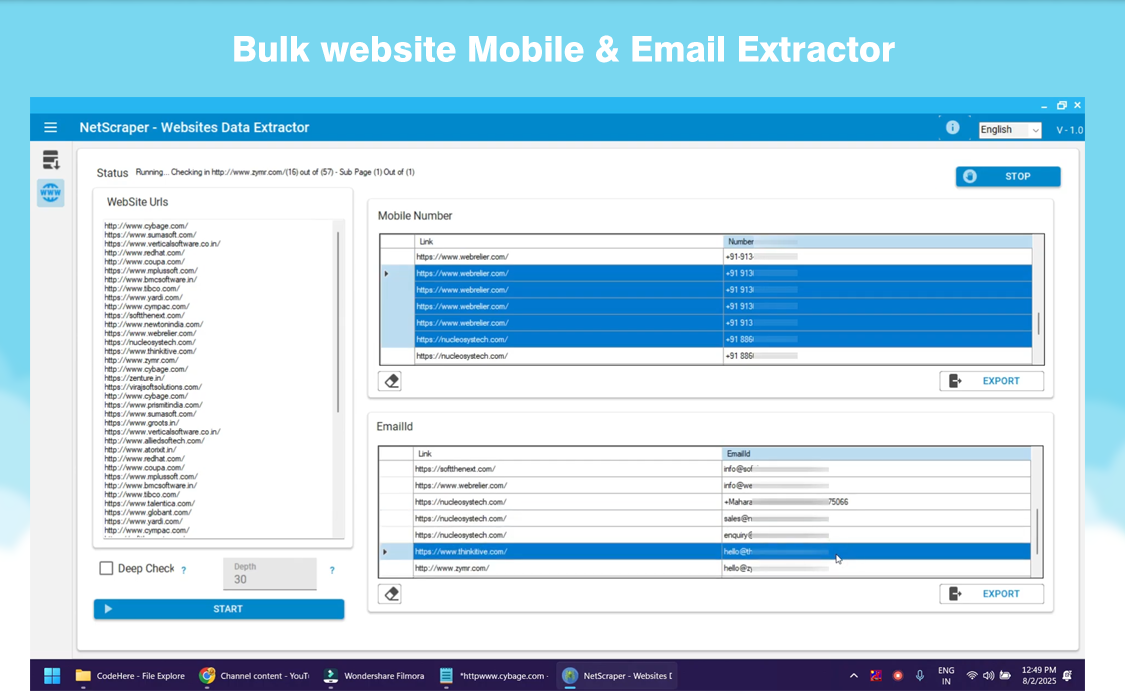Click the NetScraper taskbar item
Screen dimensions: 1125x694
tap(618, 675)
